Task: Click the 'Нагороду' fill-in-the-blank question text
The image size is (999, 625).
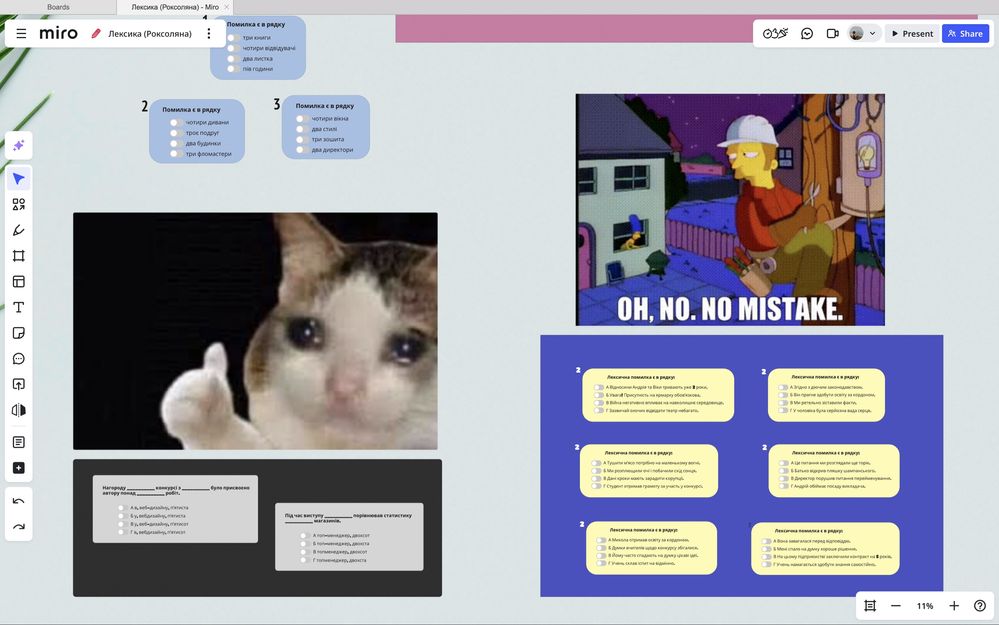Action: point(176,490)
